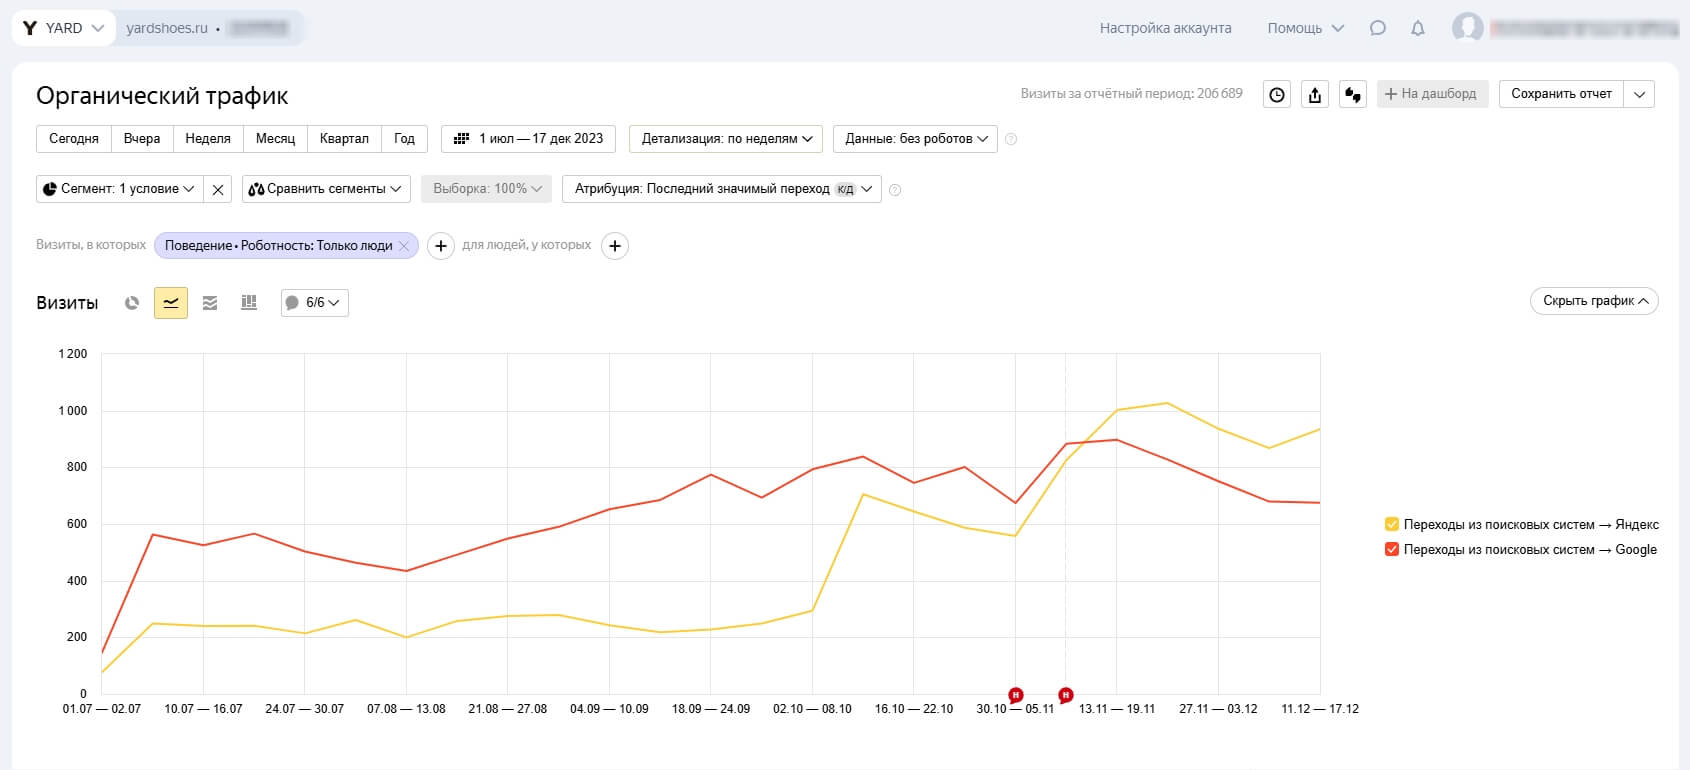Click the first red annotation marker on timeline
The image size is (1690, 770).
[x=1015, y=694]
